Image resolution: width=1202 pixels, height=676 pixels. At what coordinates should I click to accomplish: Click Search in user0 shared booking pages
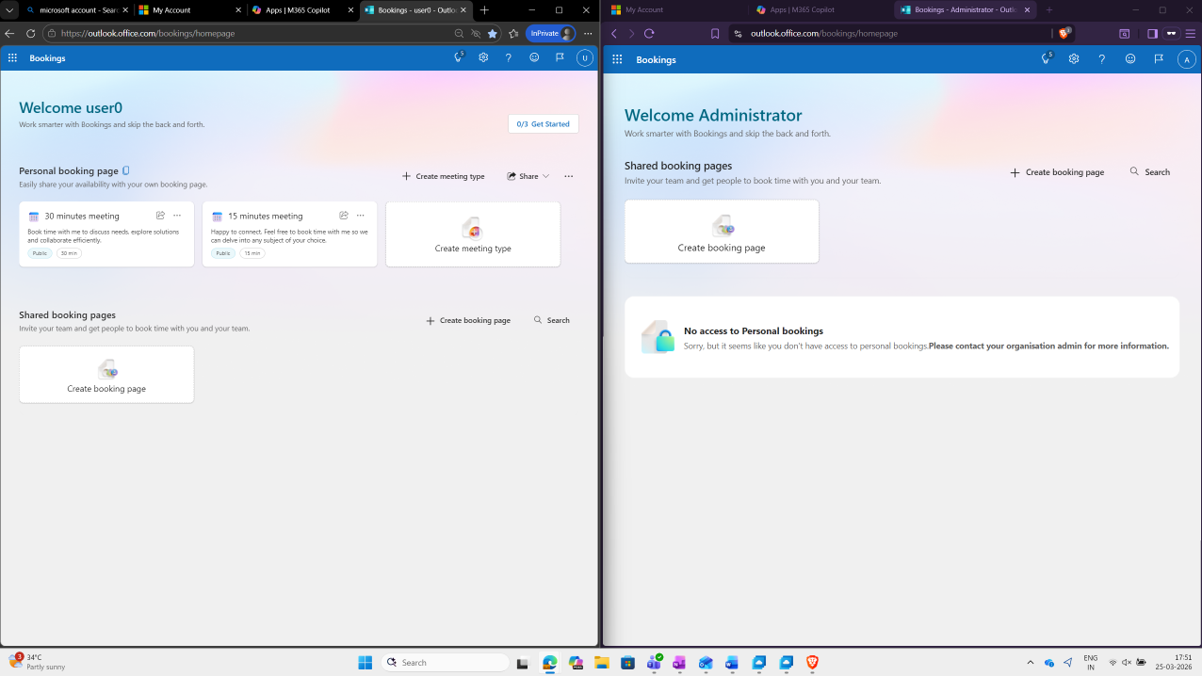(552, 320)
